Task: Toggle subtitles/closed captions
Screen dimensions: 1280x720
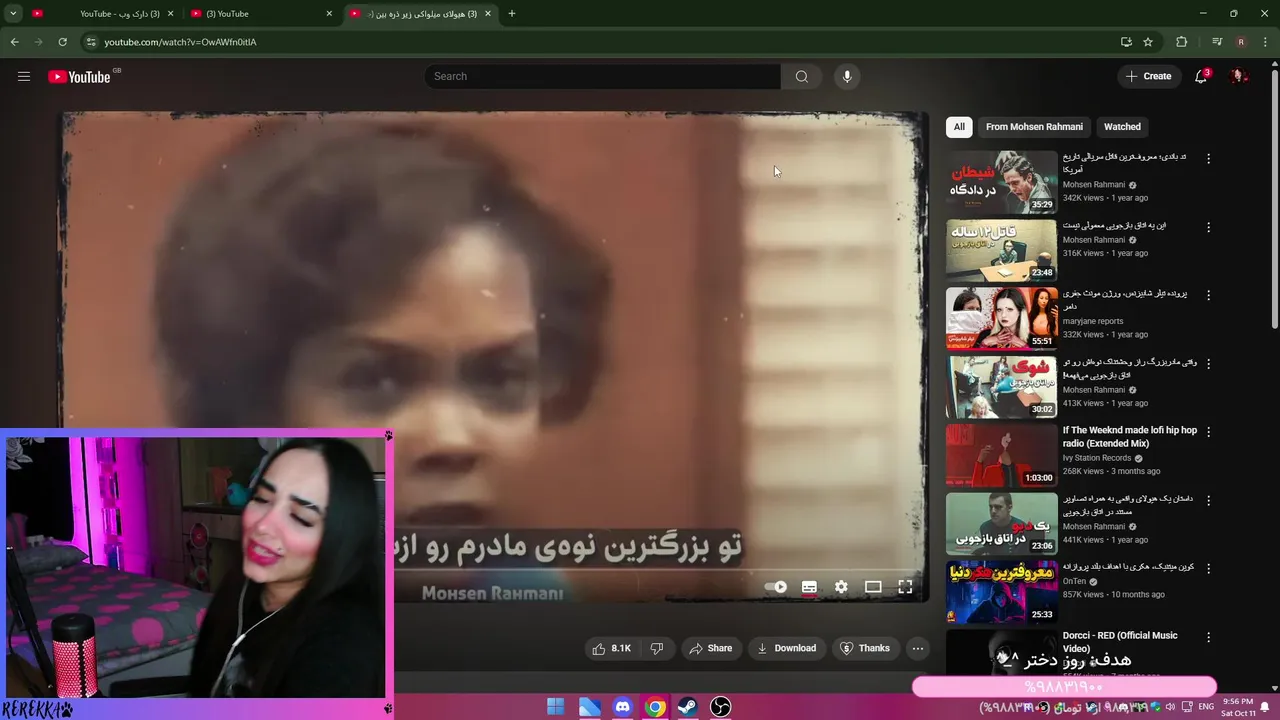Action: pyautogui.click(x=809, y=587)
